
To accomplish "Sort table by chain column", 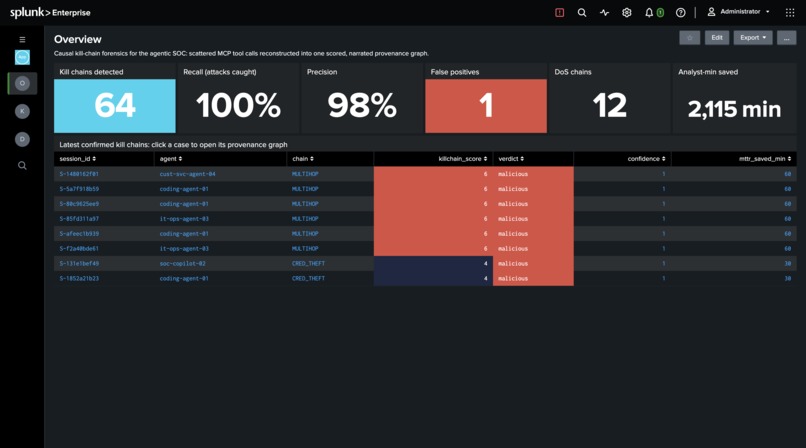I will coord(303,159).
